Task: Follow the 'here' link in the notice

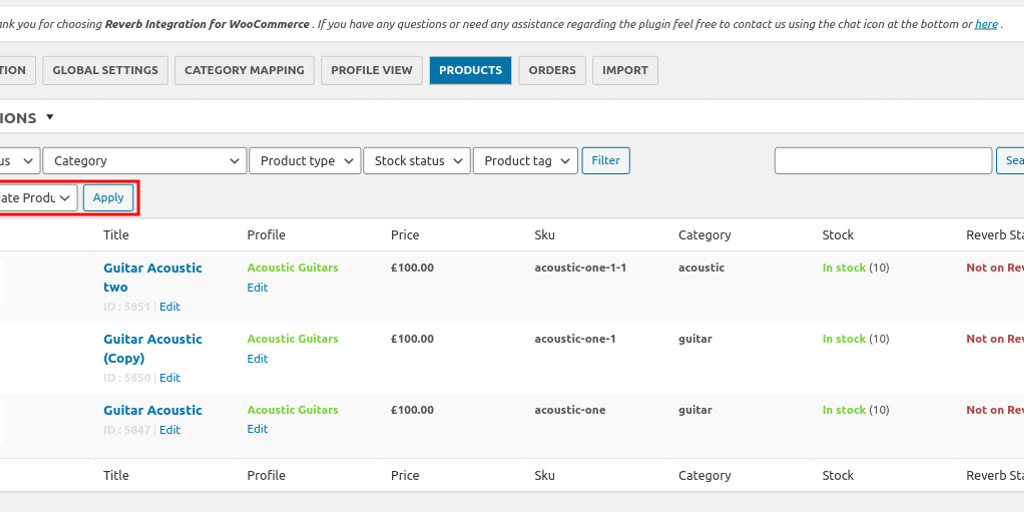Action: click(x=986, y=24)
